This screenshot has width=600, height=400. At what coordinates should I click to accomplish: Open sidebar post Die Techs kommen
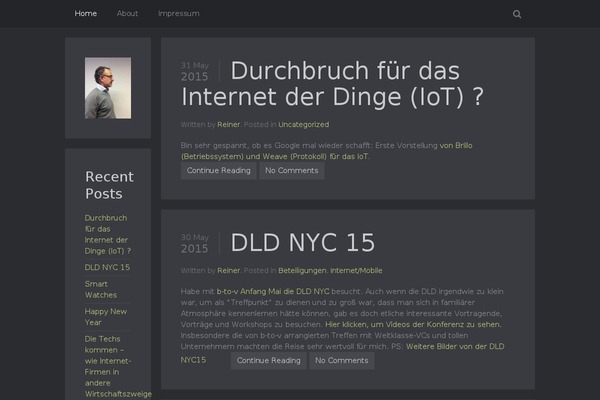pyautogui.click(x=118, y=366)
